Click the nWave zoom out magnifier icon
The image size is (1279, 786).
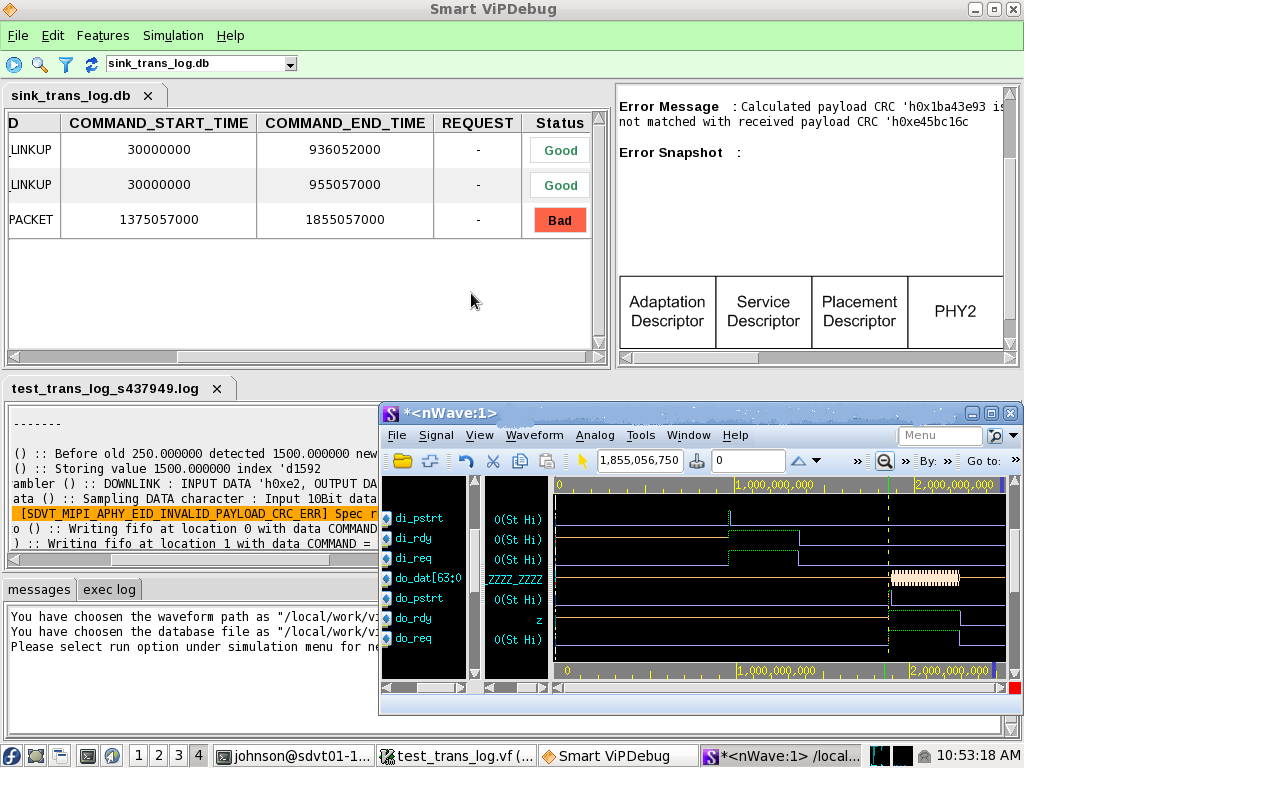click(x=885, y=461)
